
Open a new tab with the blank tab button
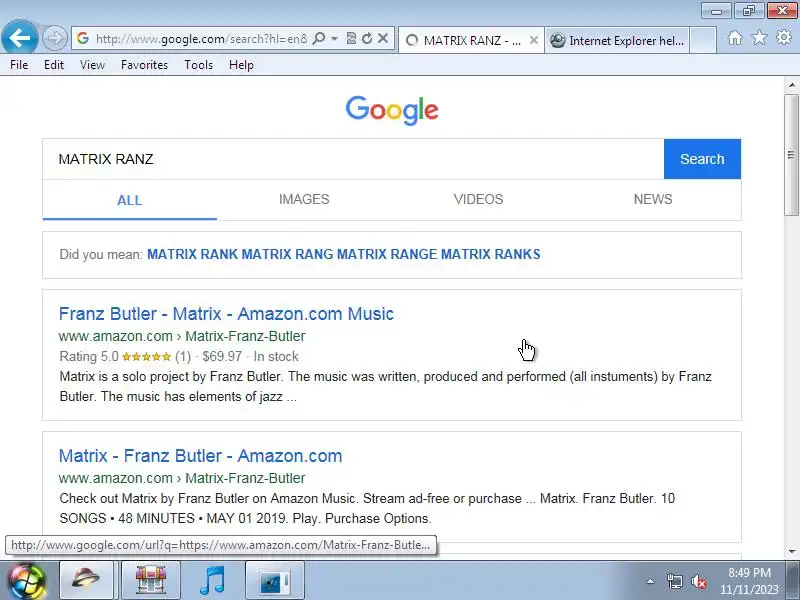(x=703, y=40)
